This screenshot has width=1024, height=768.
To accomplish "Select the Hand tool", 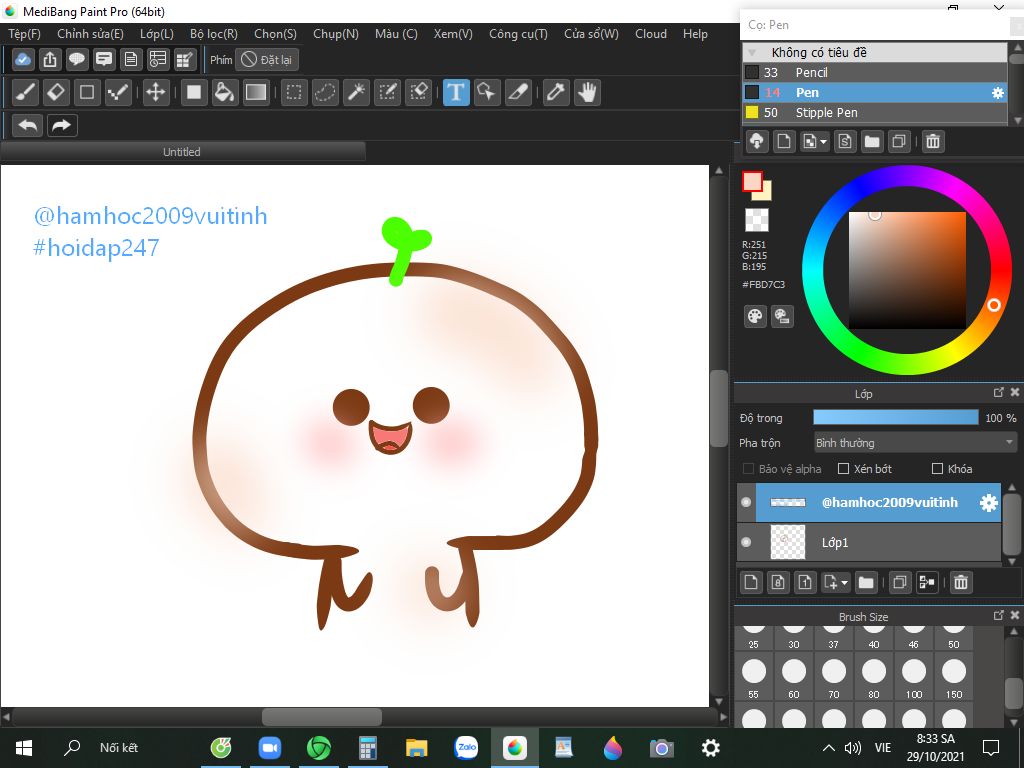I will (x=587, y=92).
